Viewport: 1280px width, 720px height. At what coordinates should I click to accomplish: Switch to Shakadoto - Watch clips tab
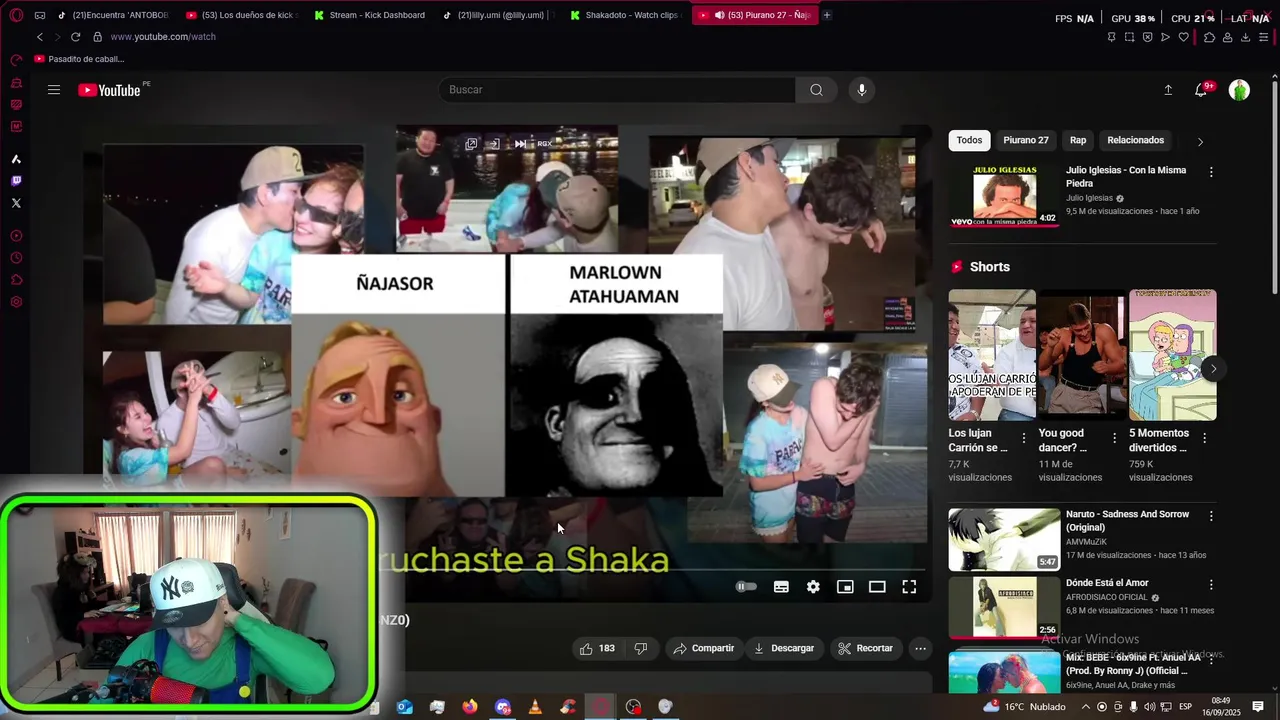tap(625, 15)
